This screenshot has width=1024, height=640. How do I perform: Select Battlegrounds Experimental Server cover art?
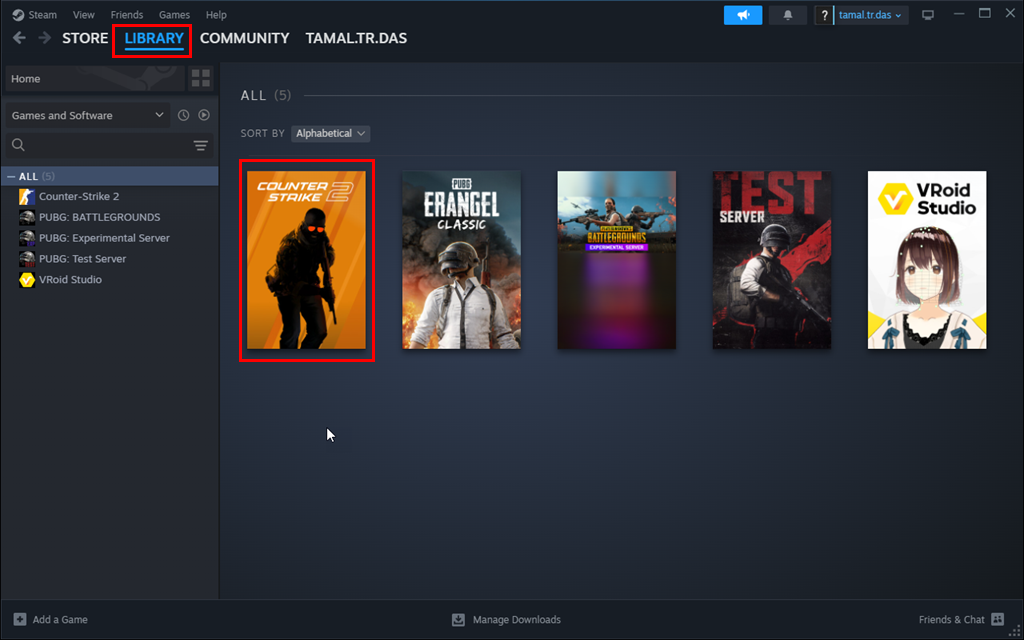pyautogui.click(x=616, y=260)
